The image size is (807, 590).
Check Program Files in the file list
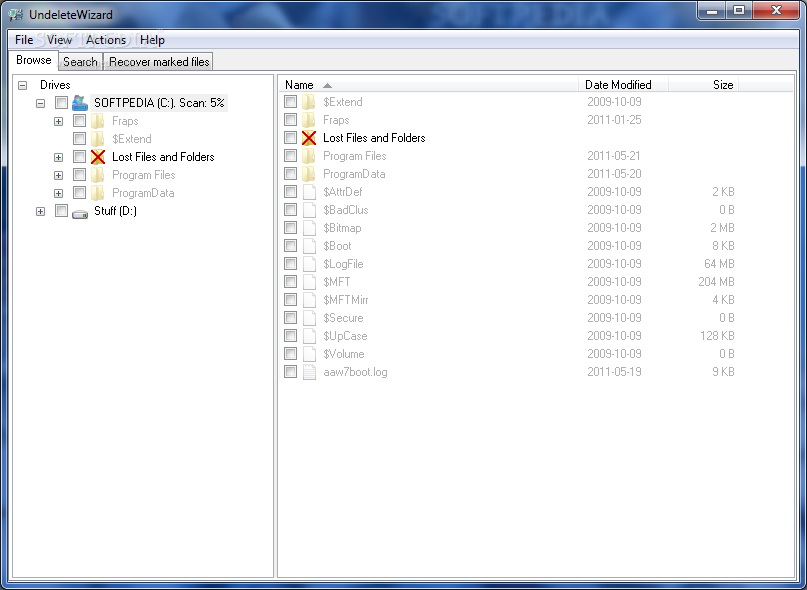pos(290,155)
